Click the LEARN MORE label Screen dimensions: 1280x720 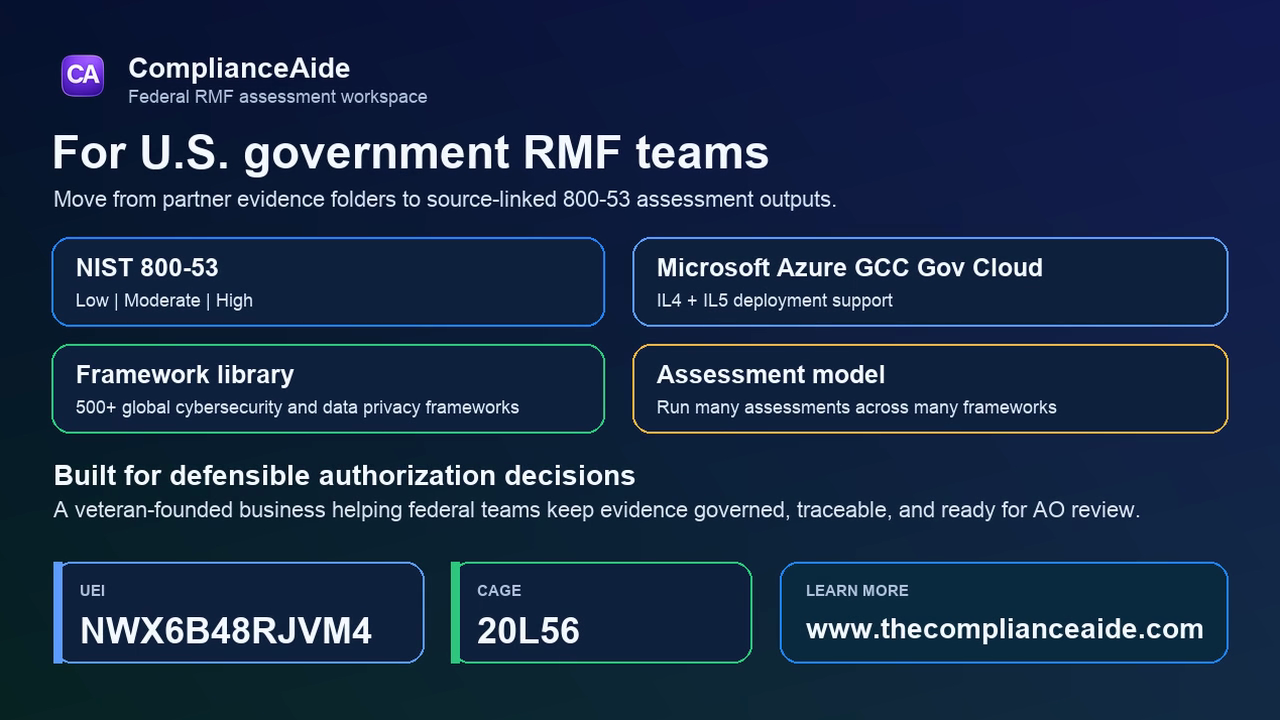pos(857,591)
